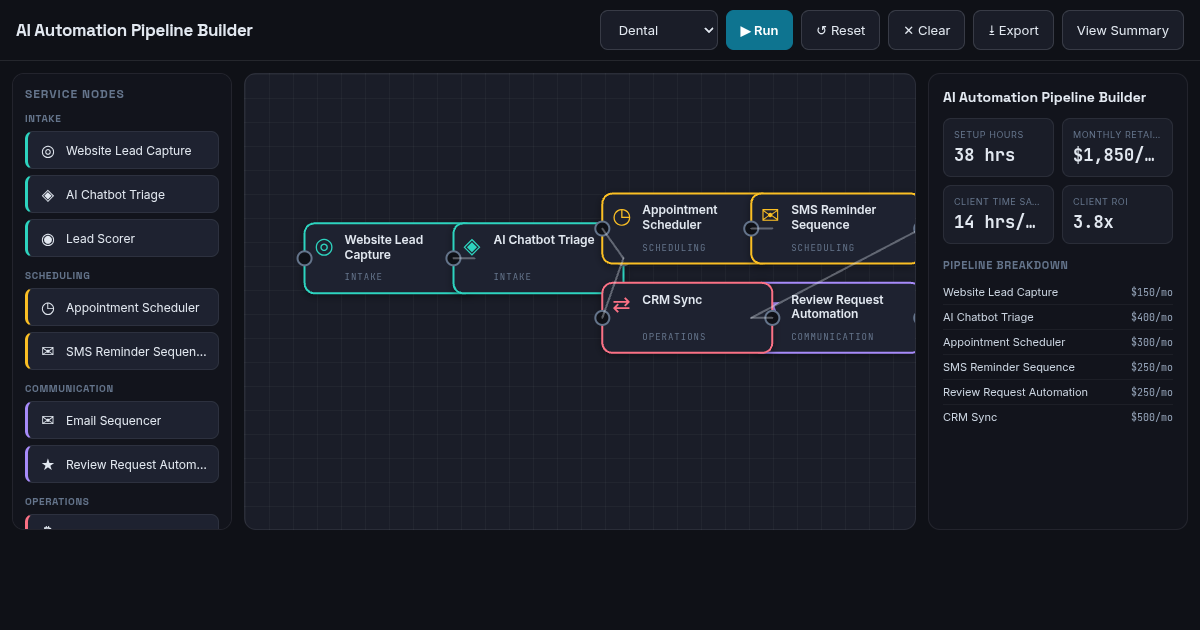Click the input port of CRM Sync node

[602, 318]
